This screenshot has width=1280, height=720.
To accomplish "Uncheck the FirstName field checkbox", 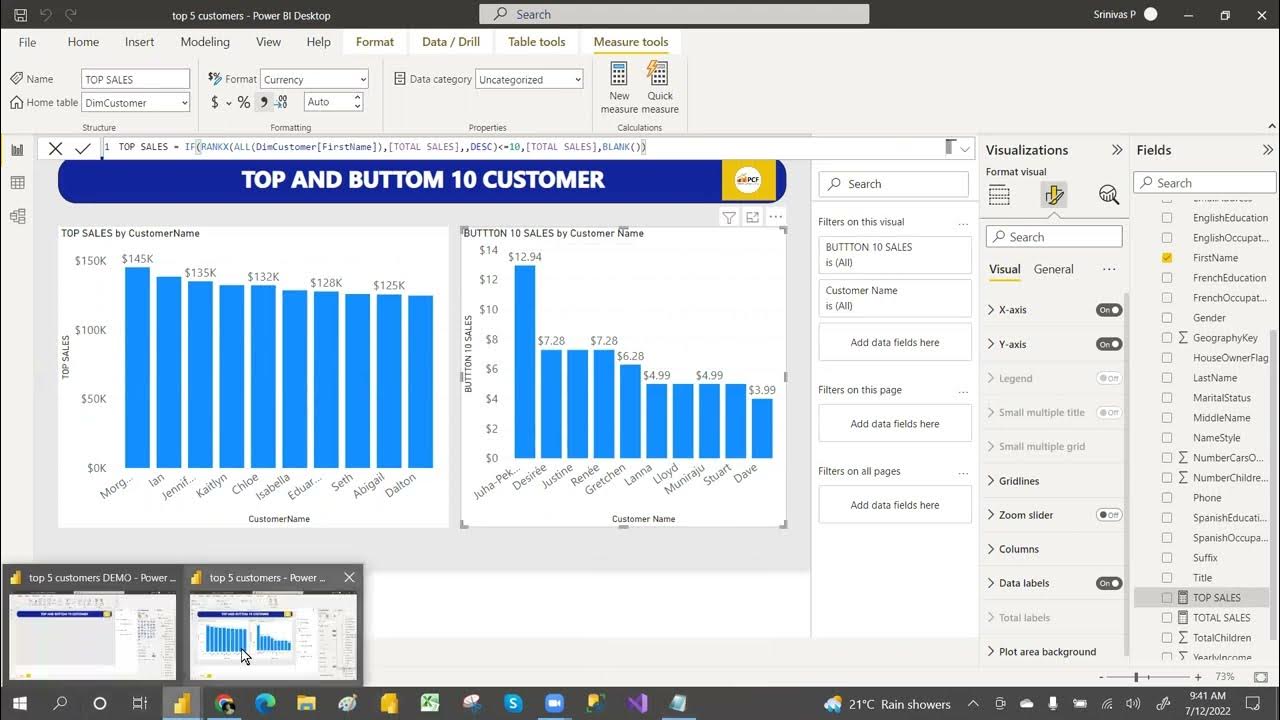I will pos(1167,257).
